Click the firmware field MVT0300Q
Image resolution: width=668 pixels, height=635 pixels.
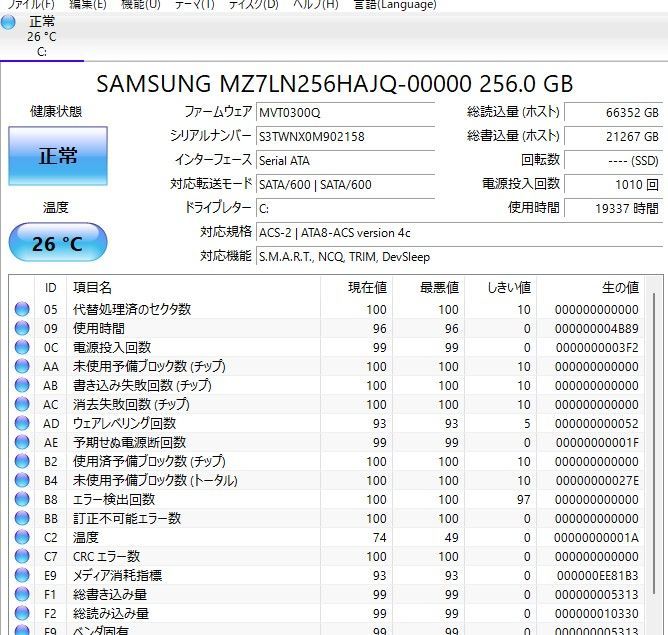[345, 113]
